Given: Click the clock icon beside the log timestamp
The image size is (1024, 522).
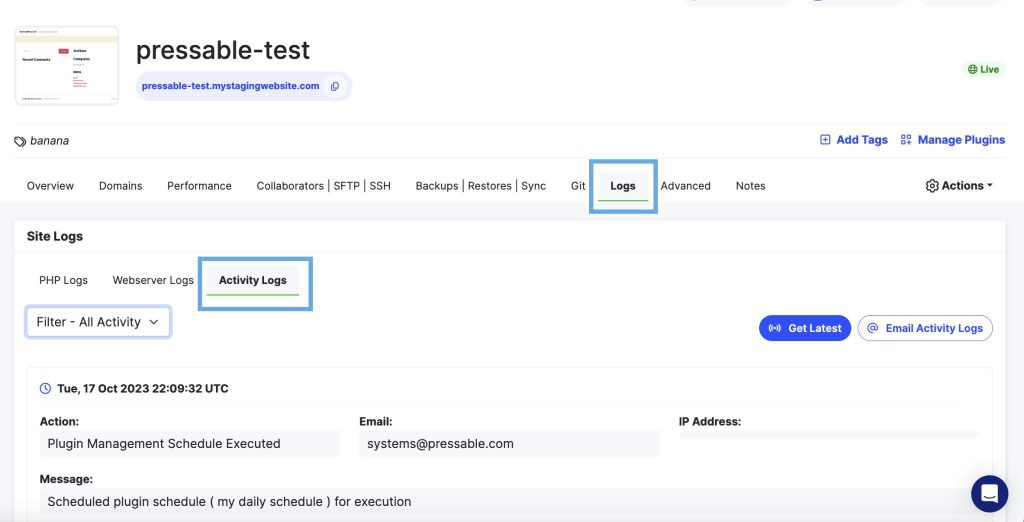Looking at the screenshot, I should pyautogui.click(x=45, y=388).
